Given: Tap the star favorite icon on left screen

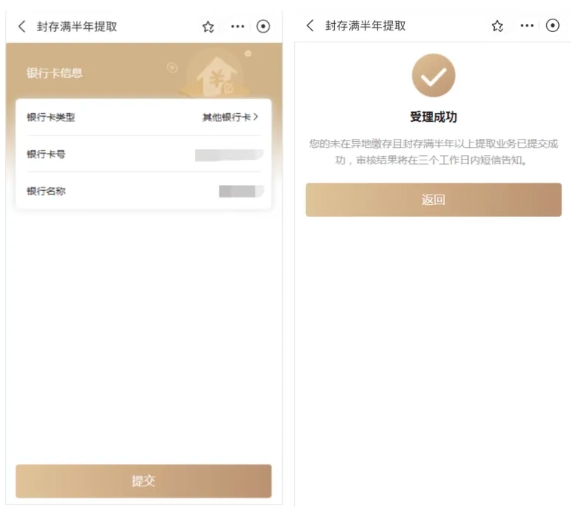Looking at the screenshot, I should click(208, 27).
